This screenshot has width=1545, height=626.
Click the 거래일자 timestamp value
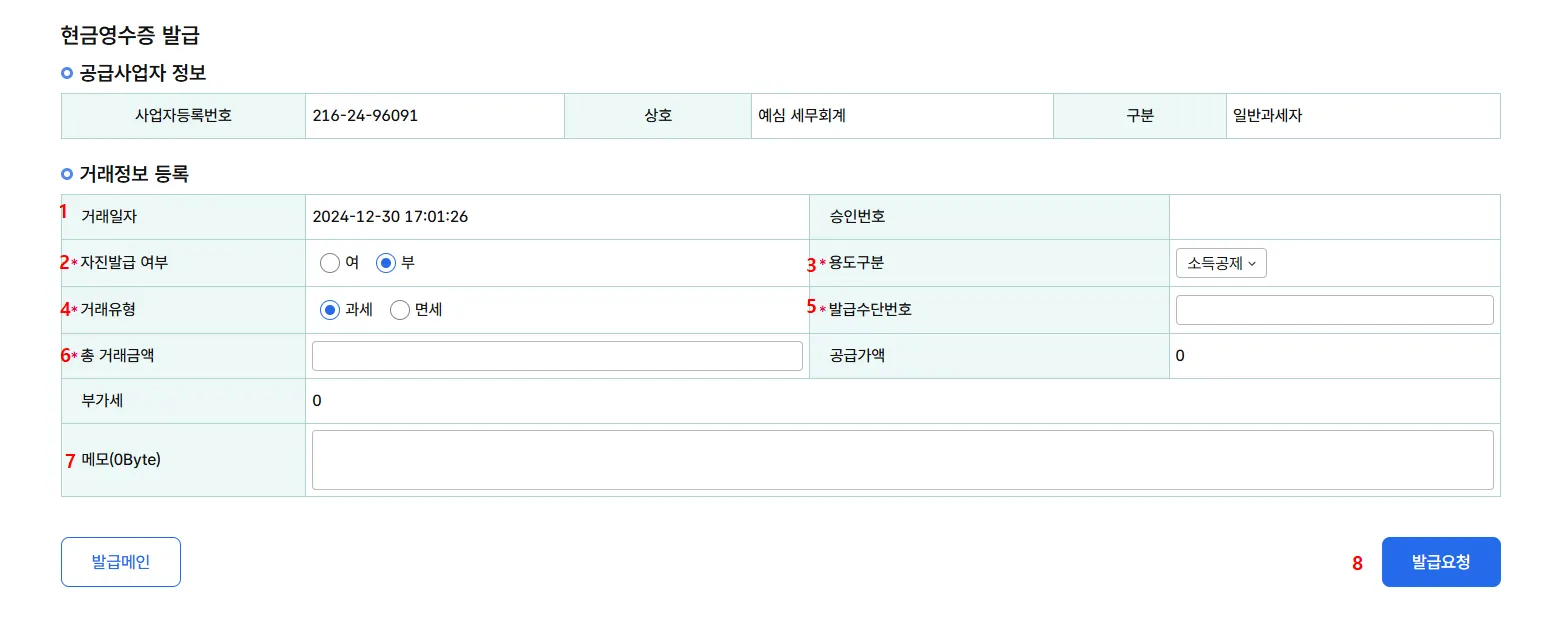point(390,216)
